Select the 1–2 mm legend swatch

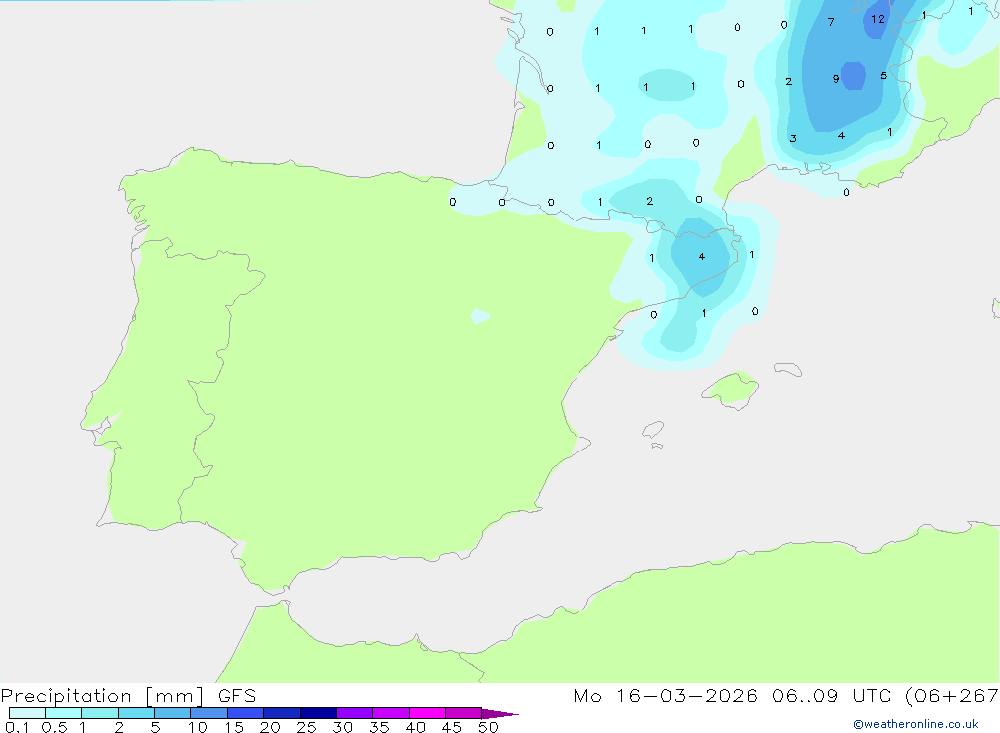99,713
